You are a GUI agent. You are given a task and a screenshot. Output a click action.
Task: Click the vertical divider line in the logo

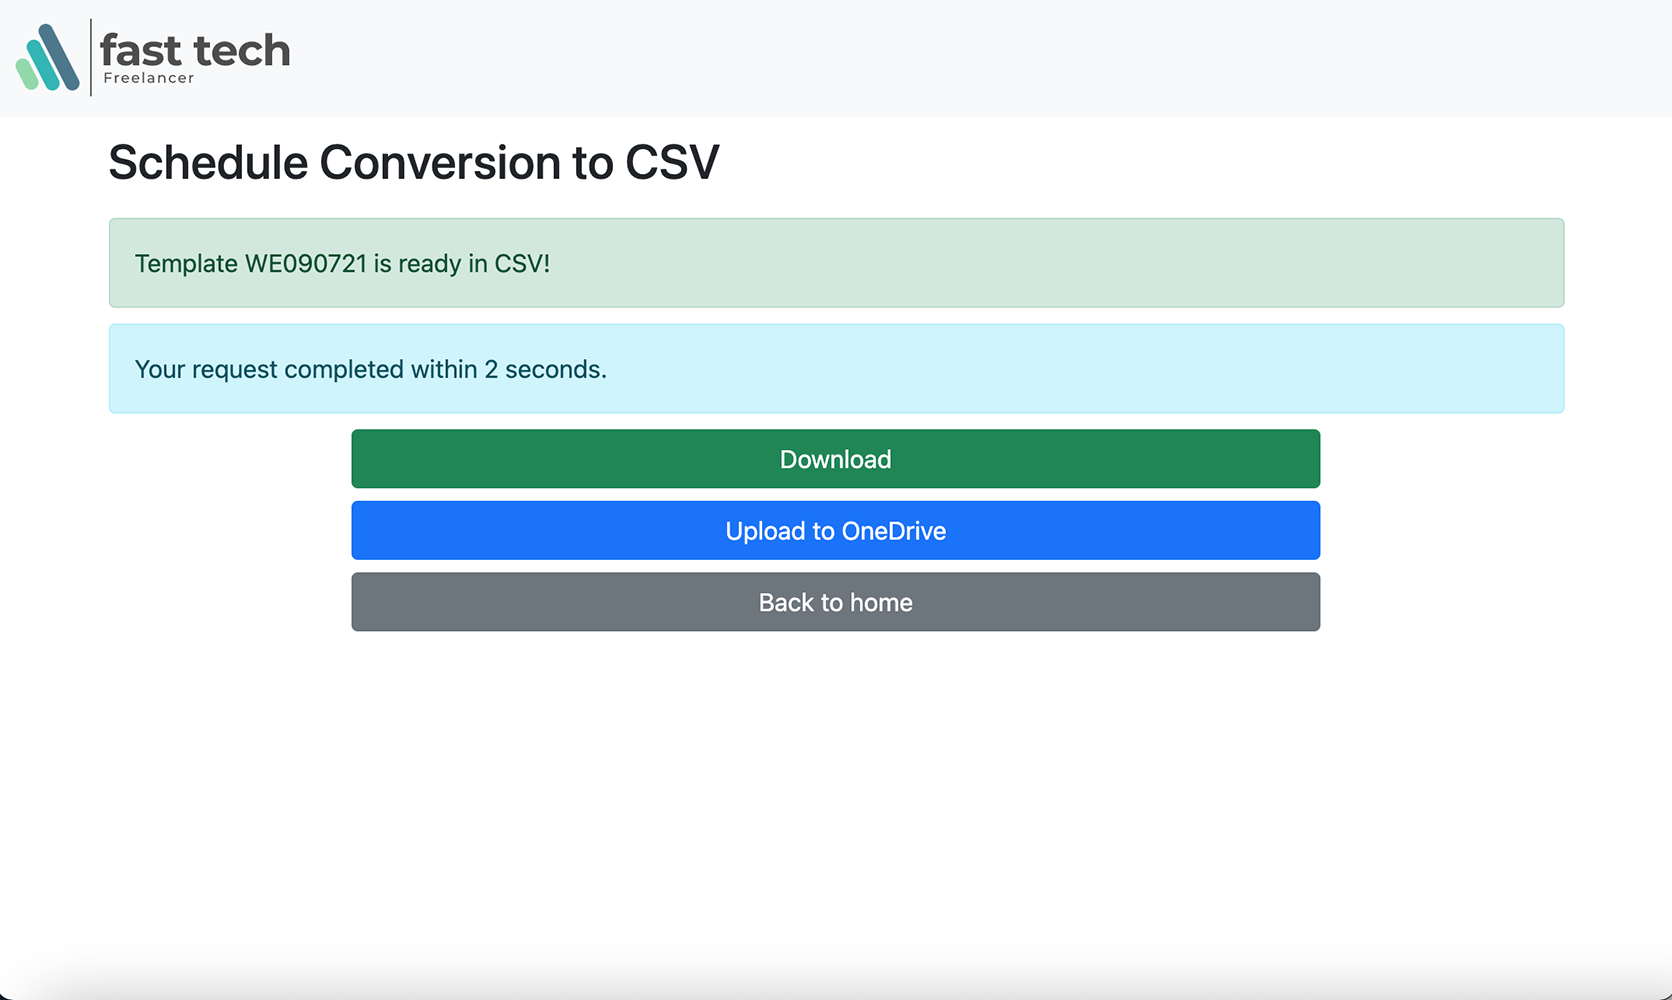91,57
